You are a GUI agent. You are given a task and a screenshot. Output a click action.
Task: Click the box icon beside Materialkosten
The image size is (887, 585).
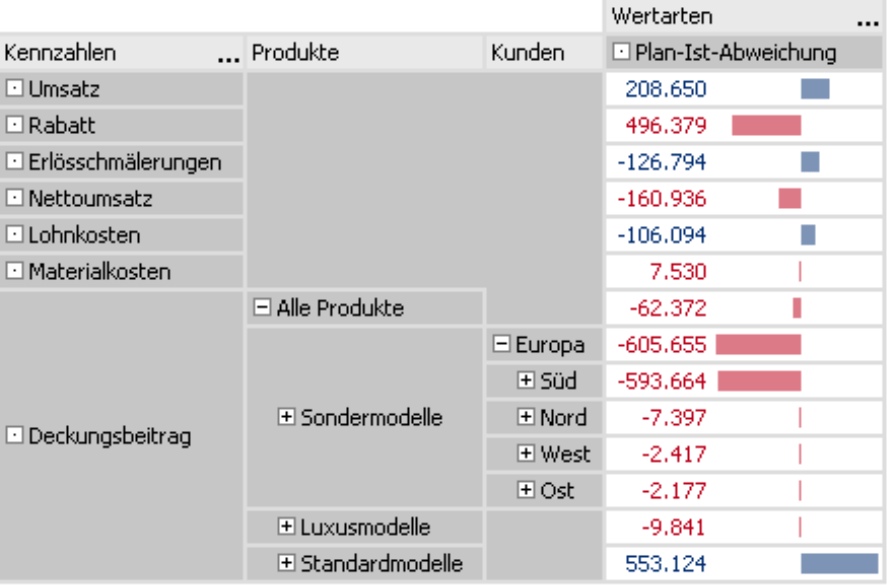click(x=14, y=271)
